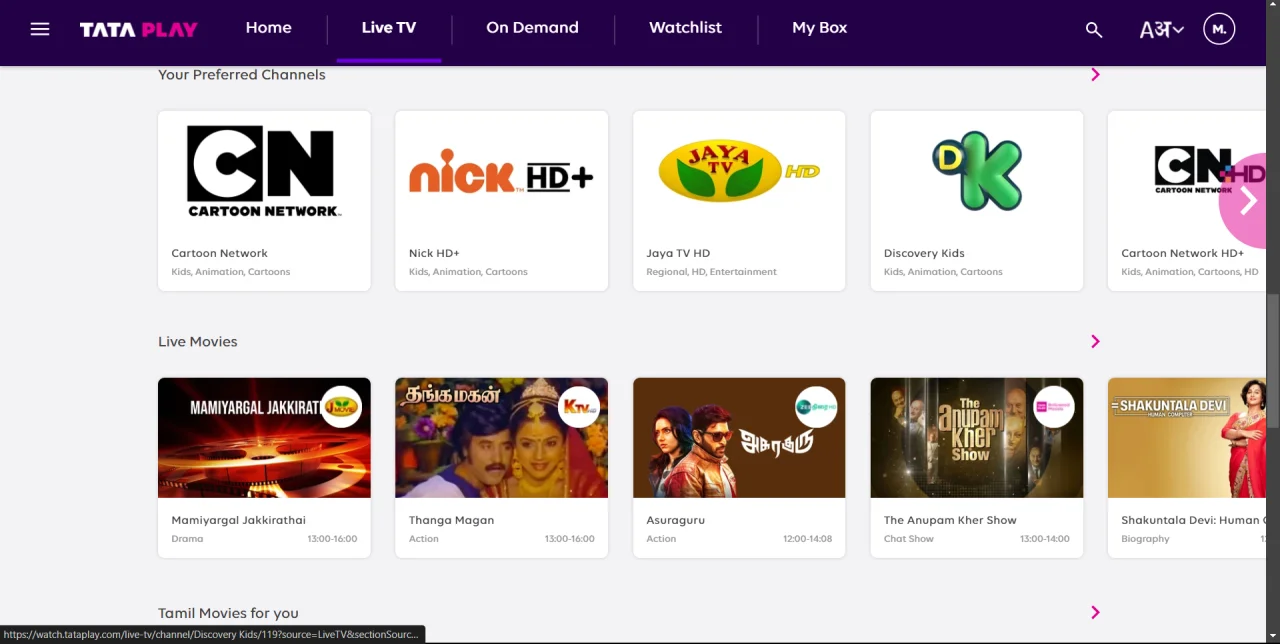Click the Nick HD+ title text
This screenshot has width=1280, height=644.
[x=434, y=253]
